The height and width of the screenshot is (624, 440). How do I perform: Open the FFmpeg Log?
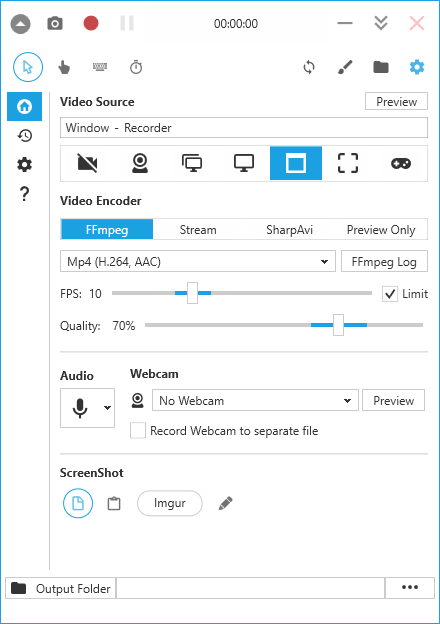tap(384, 261)
